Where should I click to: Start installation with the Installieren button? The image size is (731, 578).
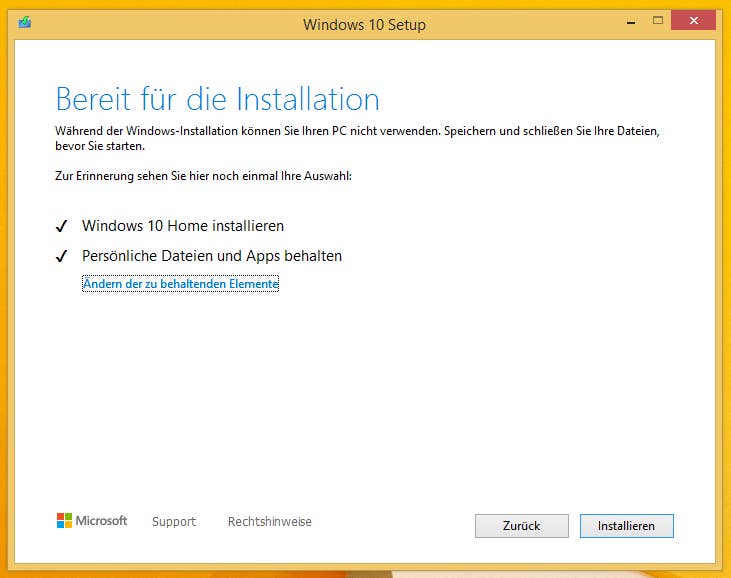coord(626,526)
